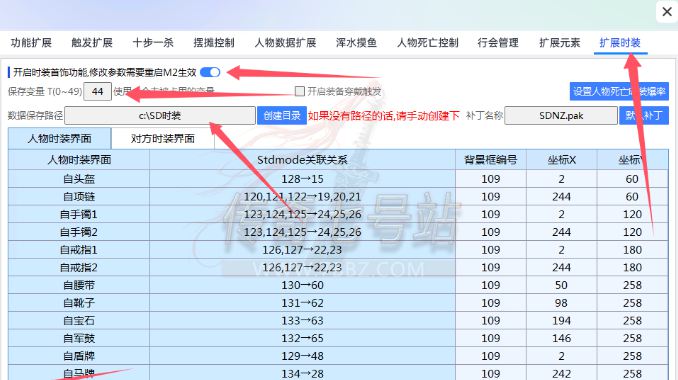678x380 pixels.
Task: Select the 摆摊控制 tab
Action: point(214,43)
